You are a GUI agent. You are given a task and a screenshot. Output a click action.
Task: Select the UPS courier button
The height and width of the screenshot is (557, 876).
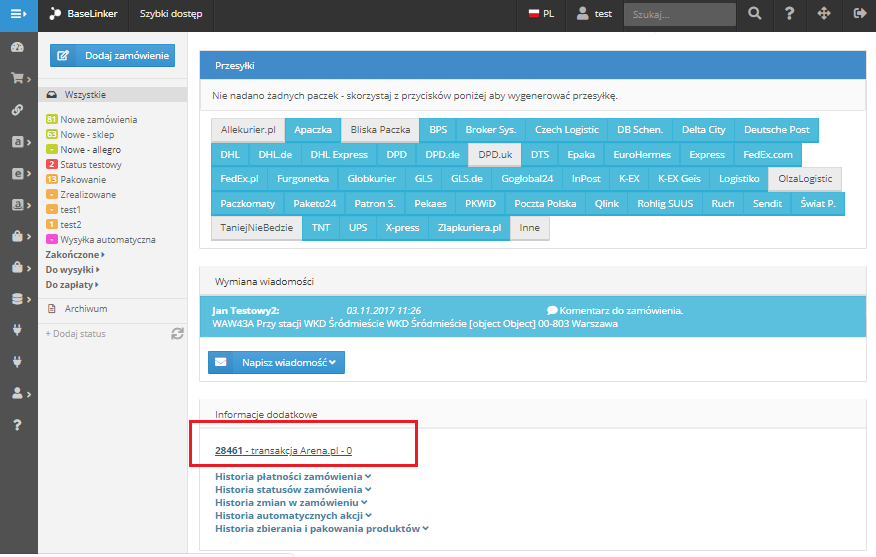[358, 228]
